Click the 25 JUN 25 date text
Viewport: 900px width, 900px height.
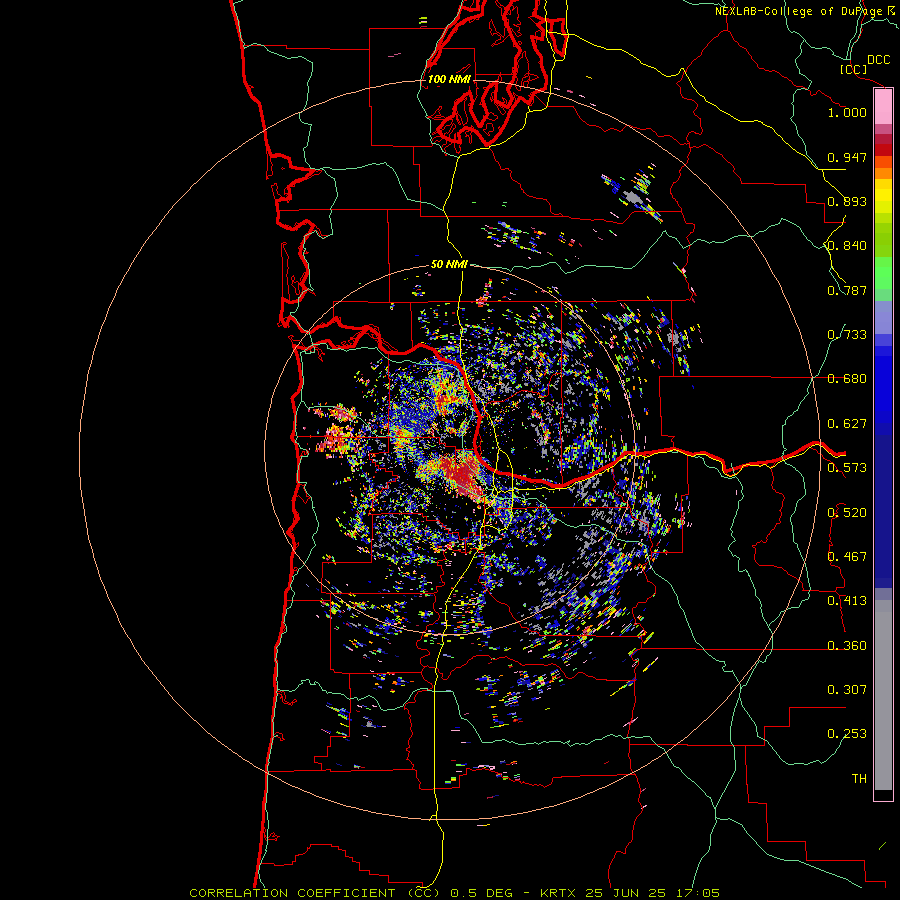point(626,893)
